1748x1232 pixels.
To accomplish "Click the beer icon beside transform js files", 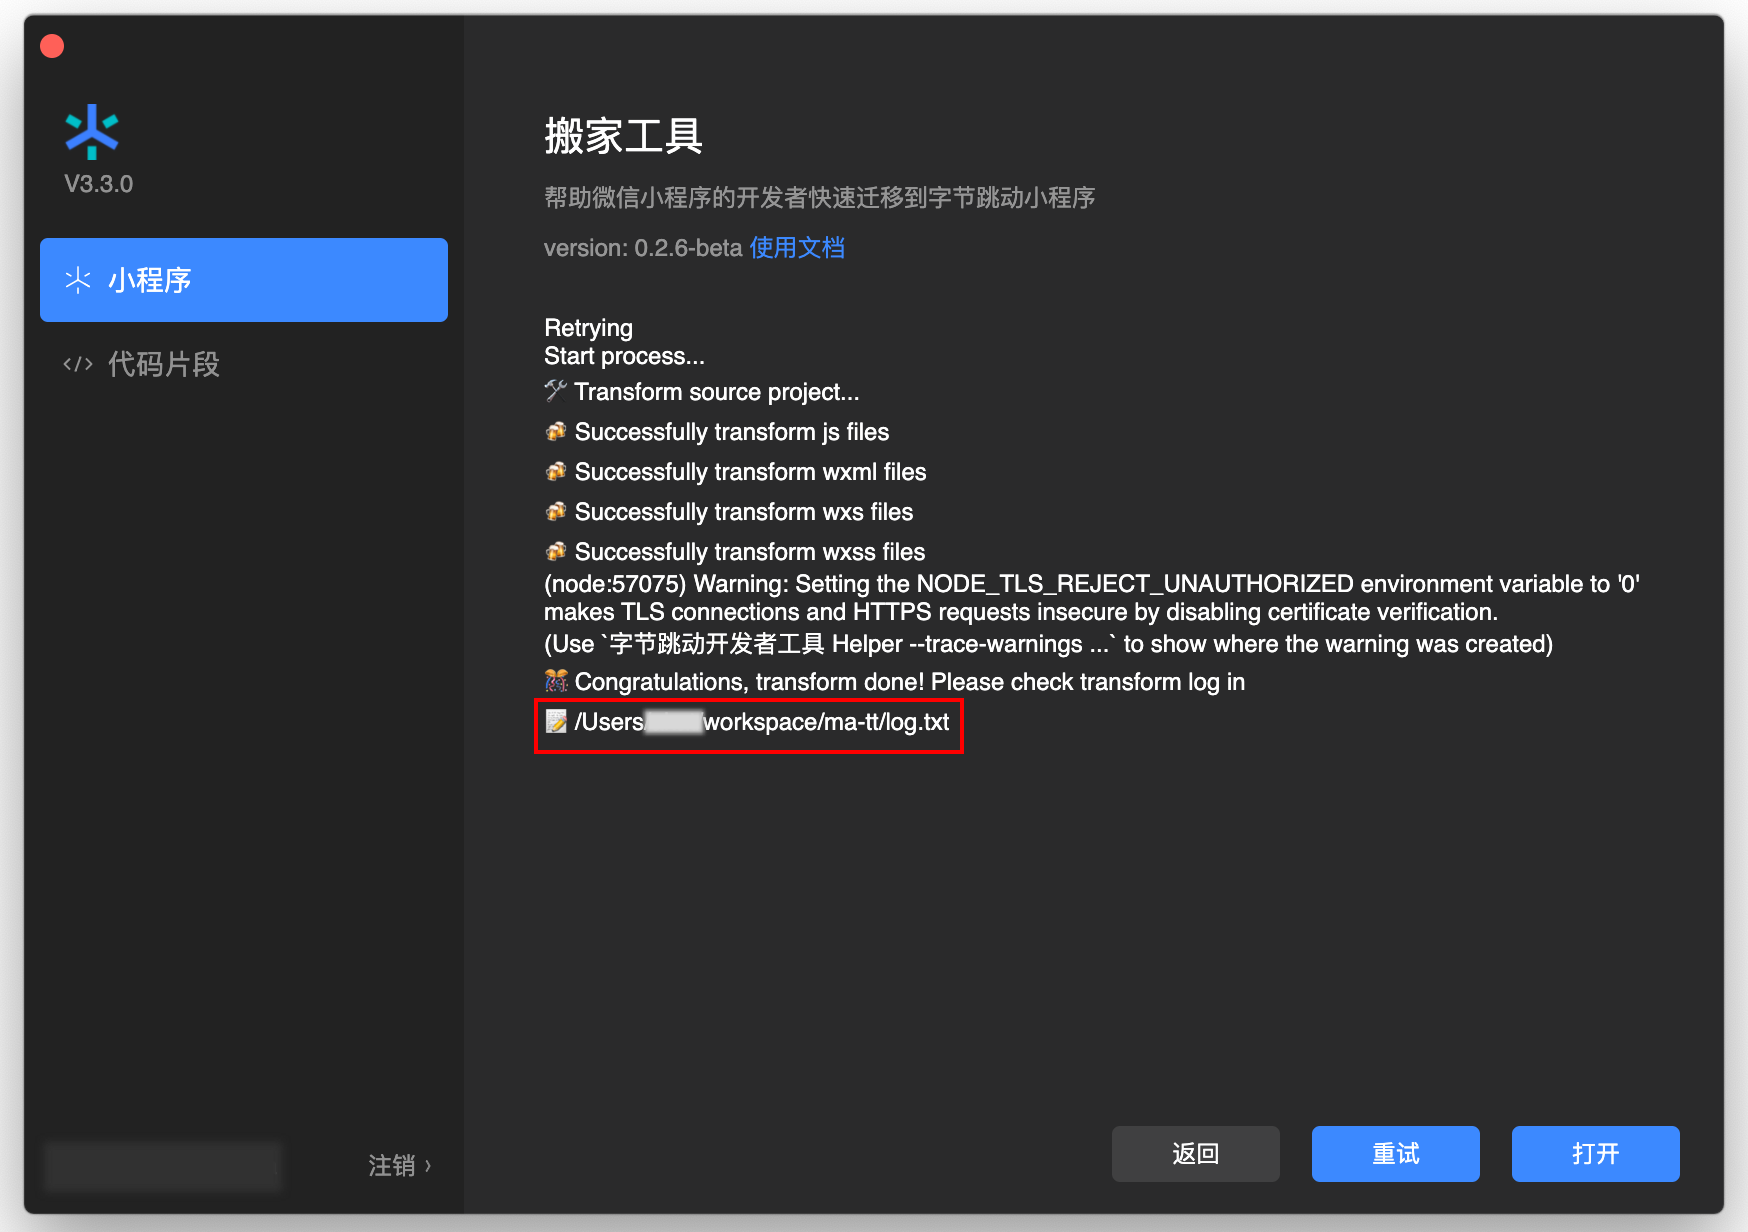I will 556,431.
